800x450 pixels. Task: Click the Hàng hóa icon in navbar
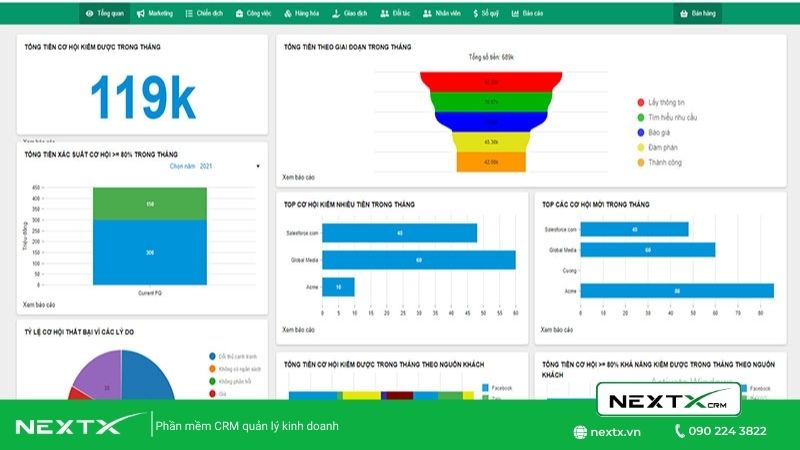[x=287, y=14]
